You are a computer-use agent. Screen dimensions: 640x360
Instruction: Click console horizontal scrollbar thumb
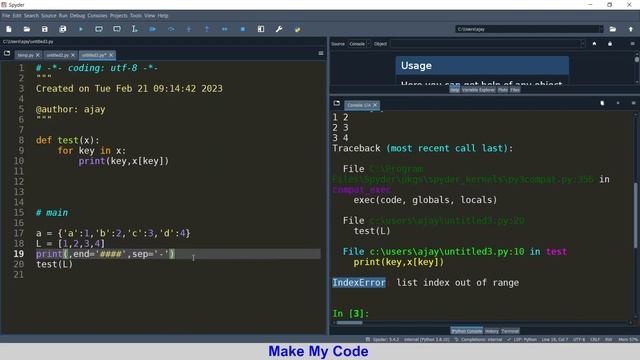pos(349,322)
